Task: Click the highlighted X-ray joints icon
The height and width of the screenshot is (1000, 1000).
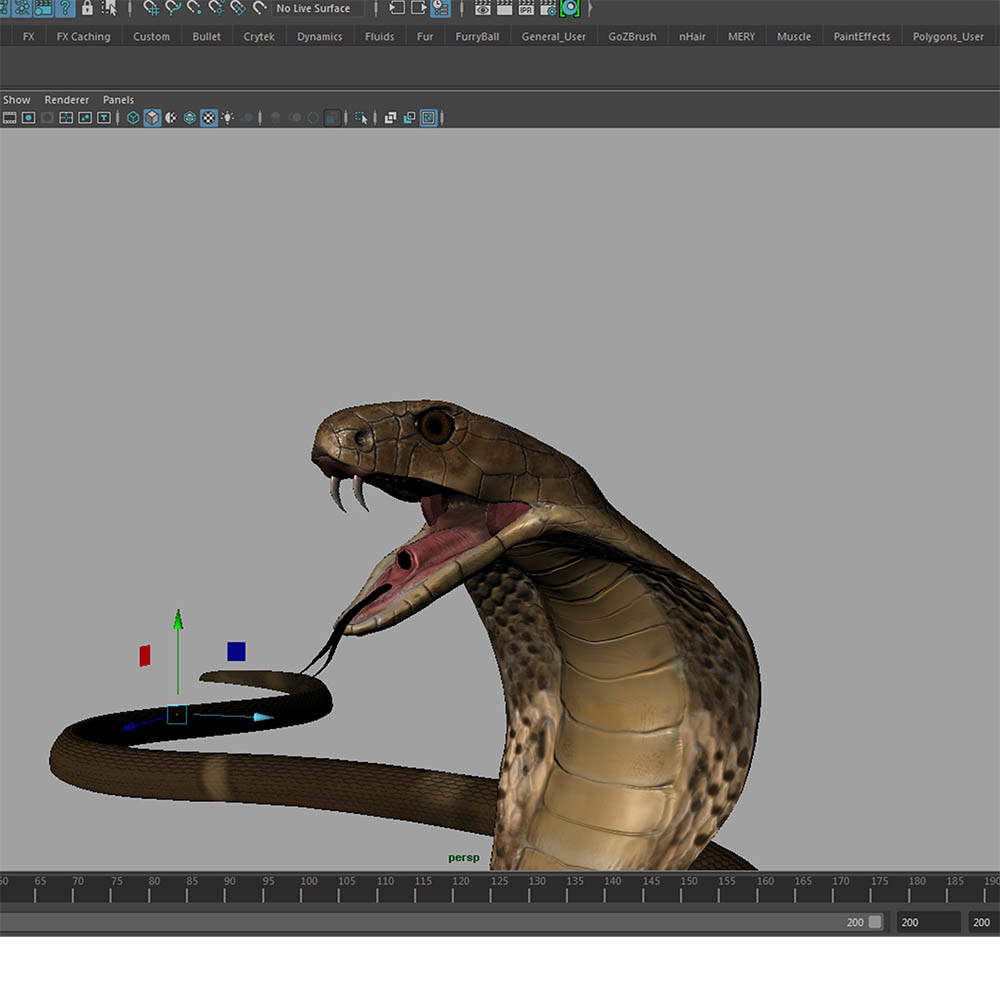Action: pyautogui.click(x=429, y=117)
